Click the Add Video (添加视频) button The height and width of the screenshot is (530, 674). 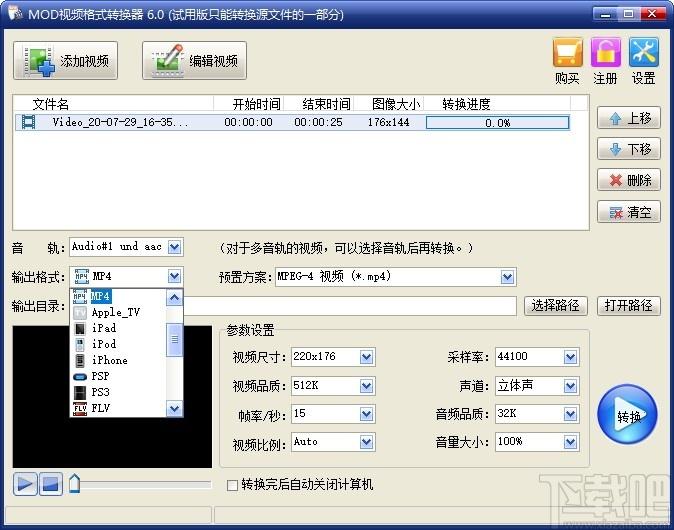tap(66, 61)
